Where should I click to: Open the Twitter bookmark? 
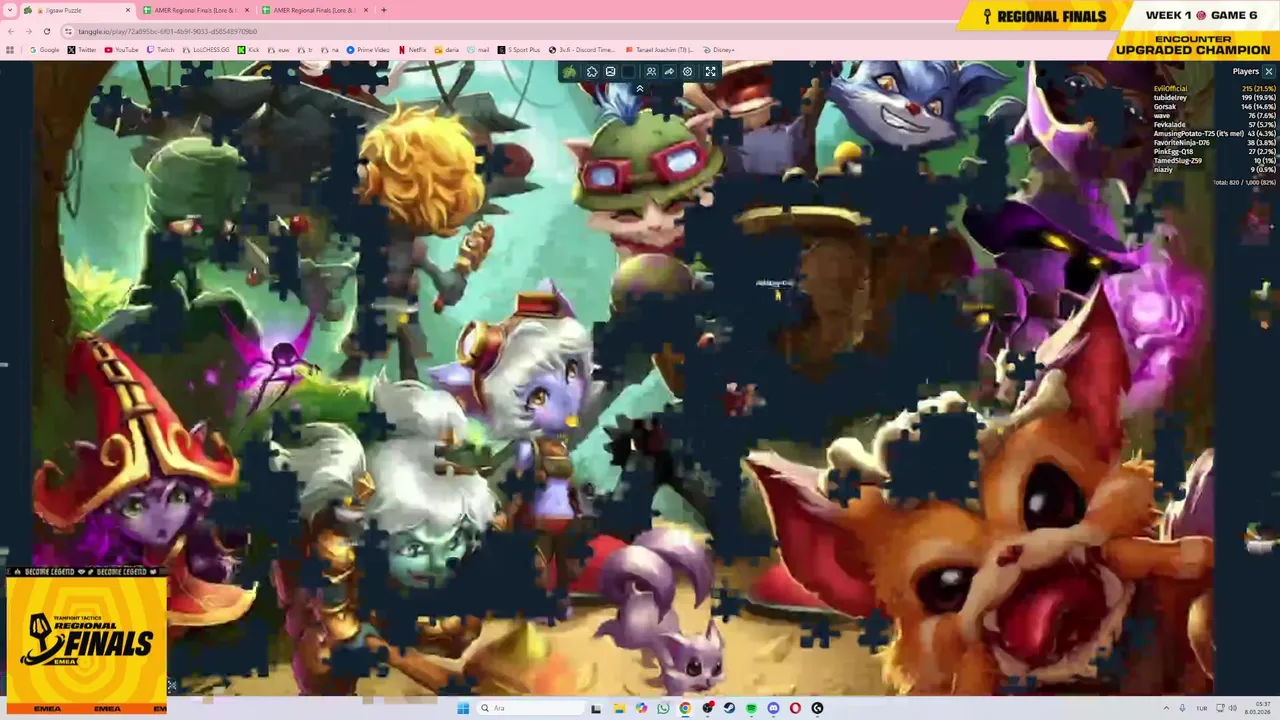82,49
